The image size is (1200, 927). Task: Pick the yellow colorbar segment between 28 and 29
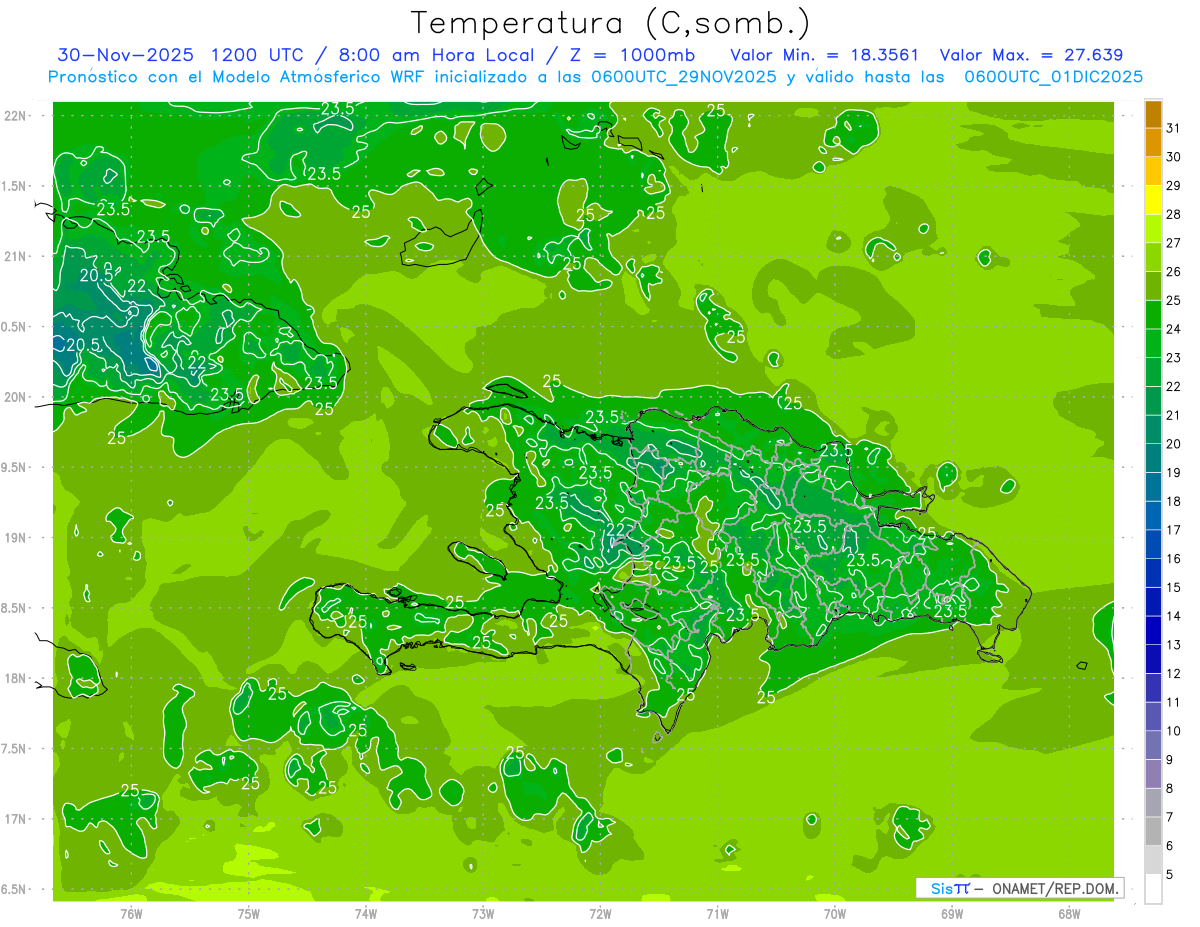(1153, 200)
